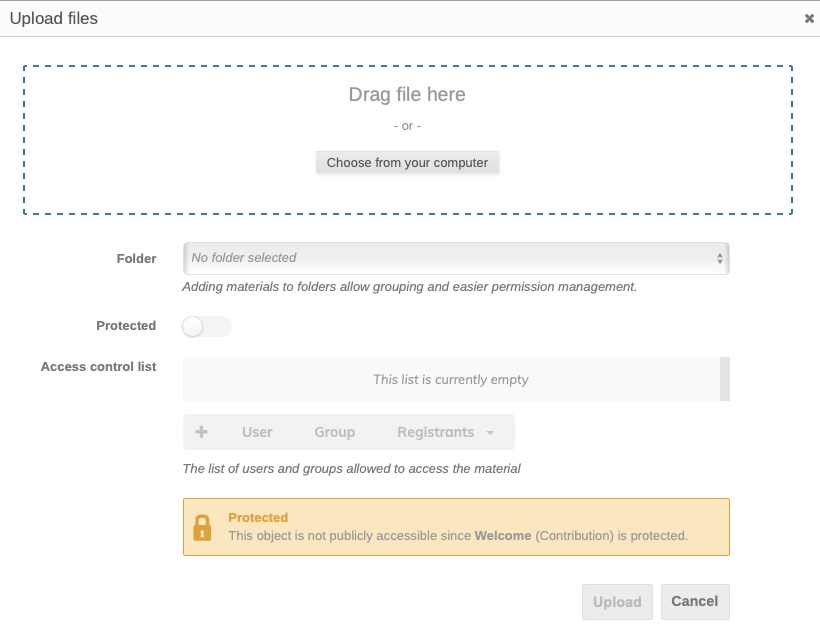The image size is (820, 640).
Task: Click the access control list scrollbar
Action: coord(725,379)
